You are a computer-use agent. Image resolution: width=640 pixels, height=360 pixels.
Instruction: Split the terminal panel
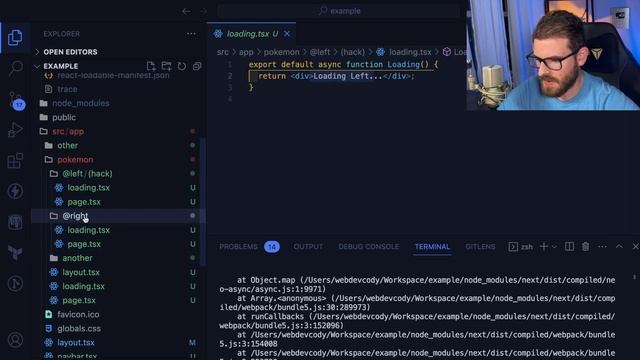(x=569, y=247)
